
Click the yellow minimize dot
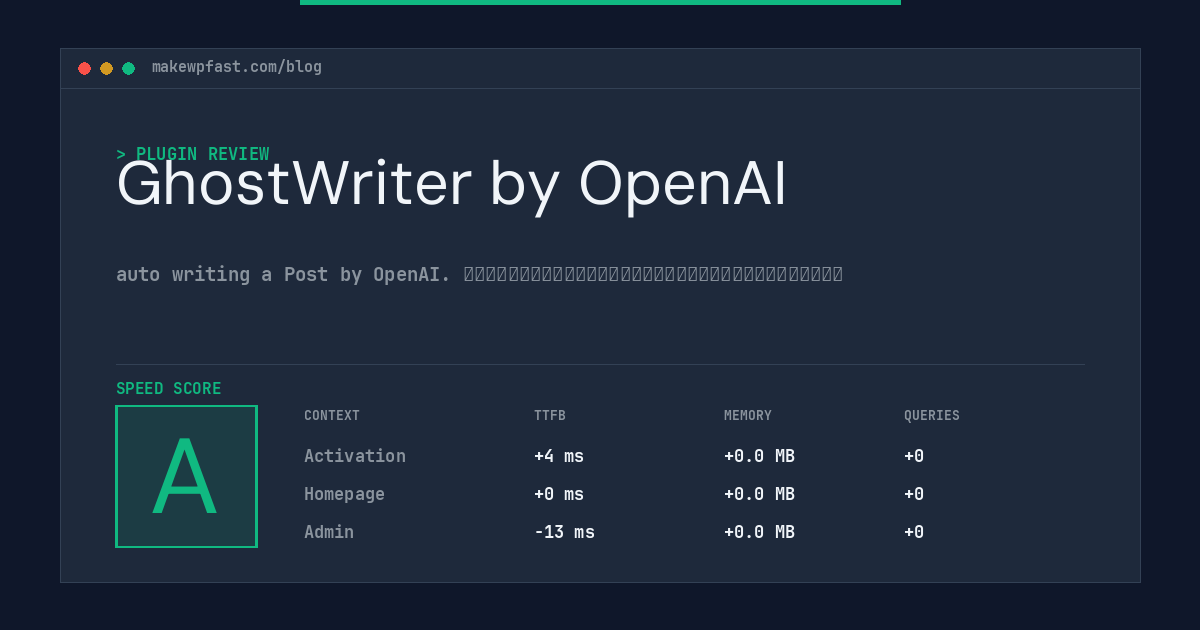106,68
